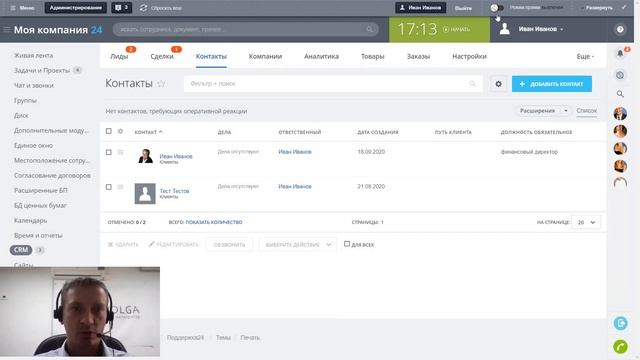
Task: Open Иван Иванов contact name link
Action: [x=176, y=156]
